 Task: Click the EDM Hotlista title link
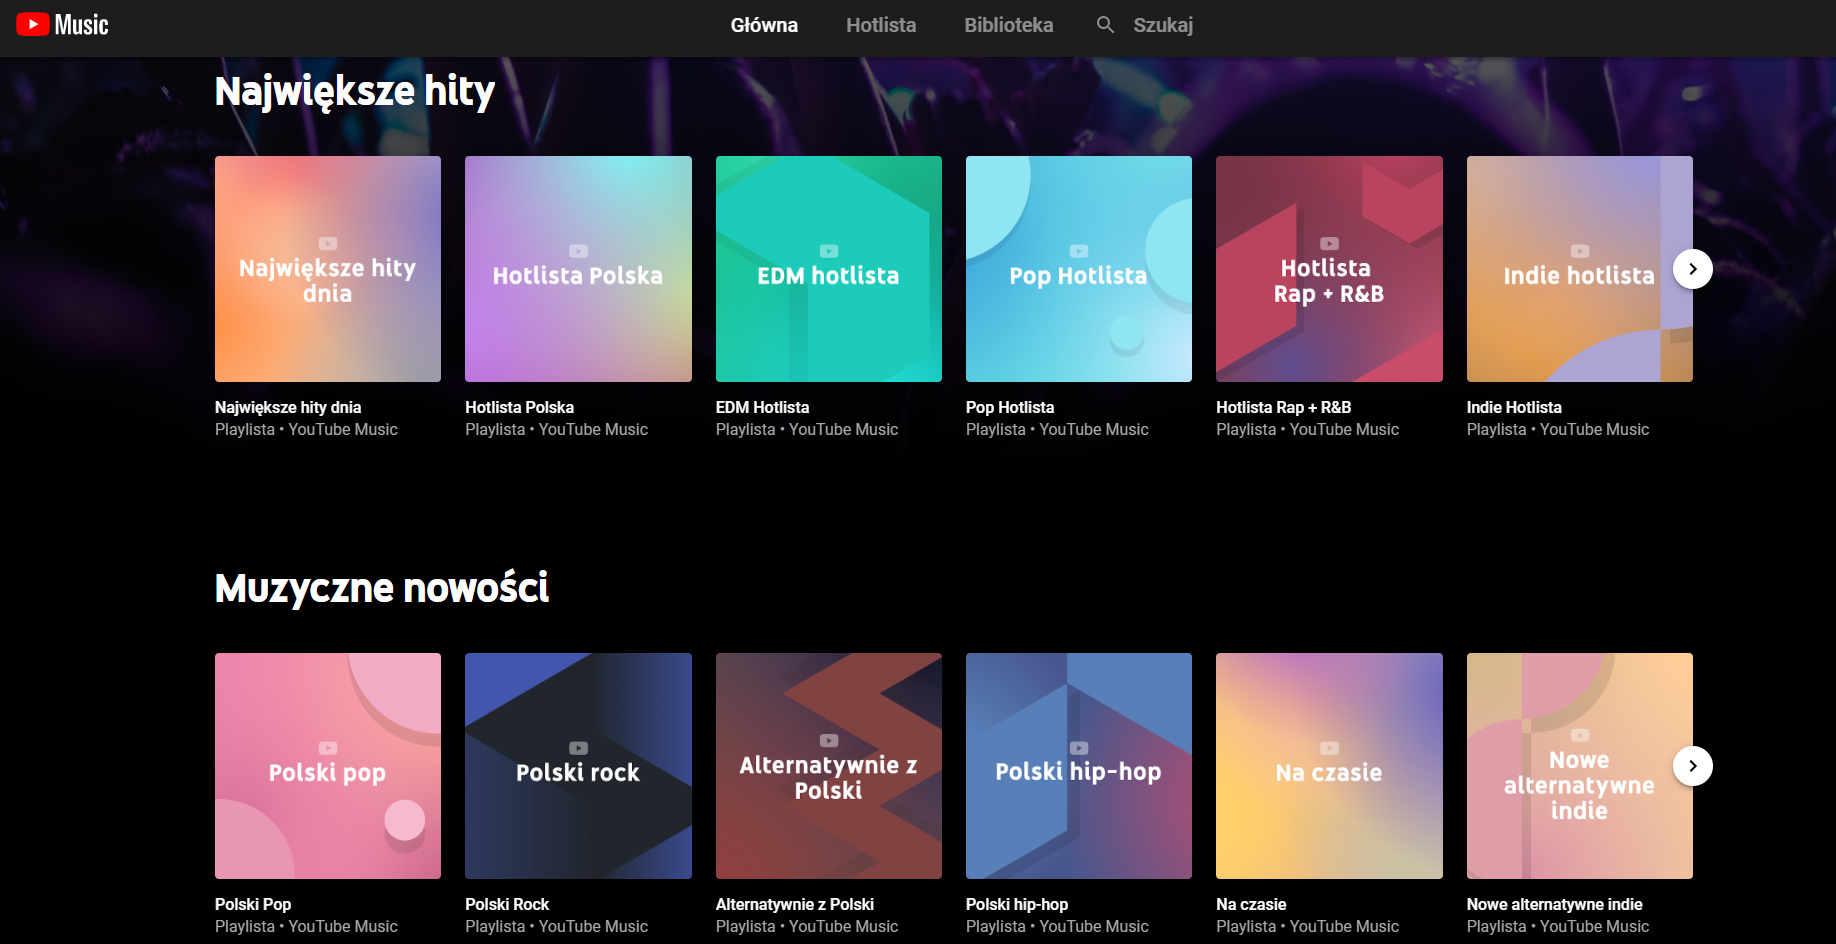(x=762, y=407)
